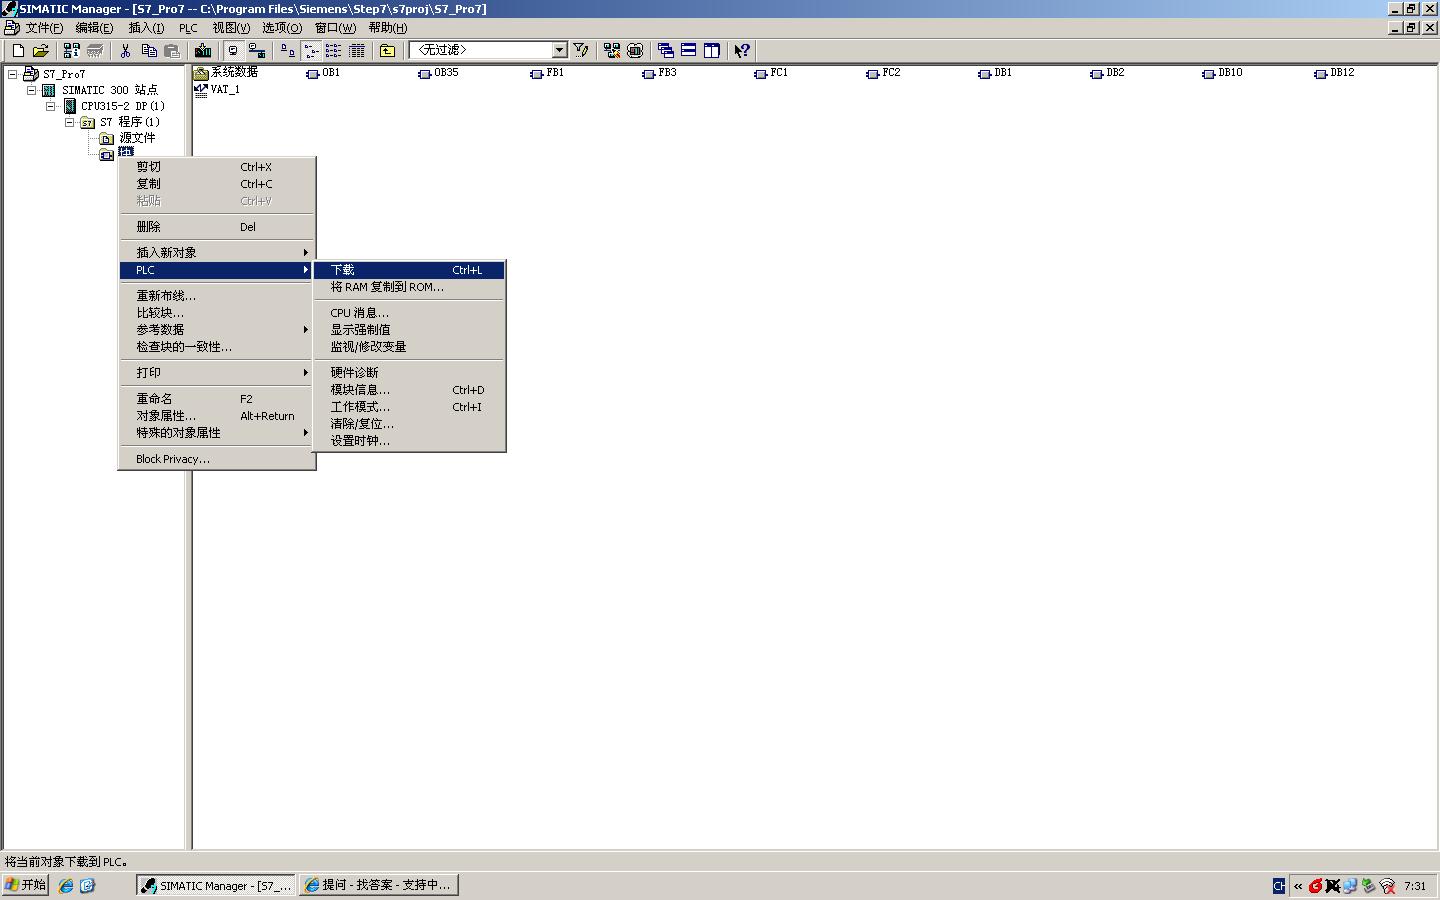
Task: Switch to Small Icons view
Action: [x=311, y=50]
